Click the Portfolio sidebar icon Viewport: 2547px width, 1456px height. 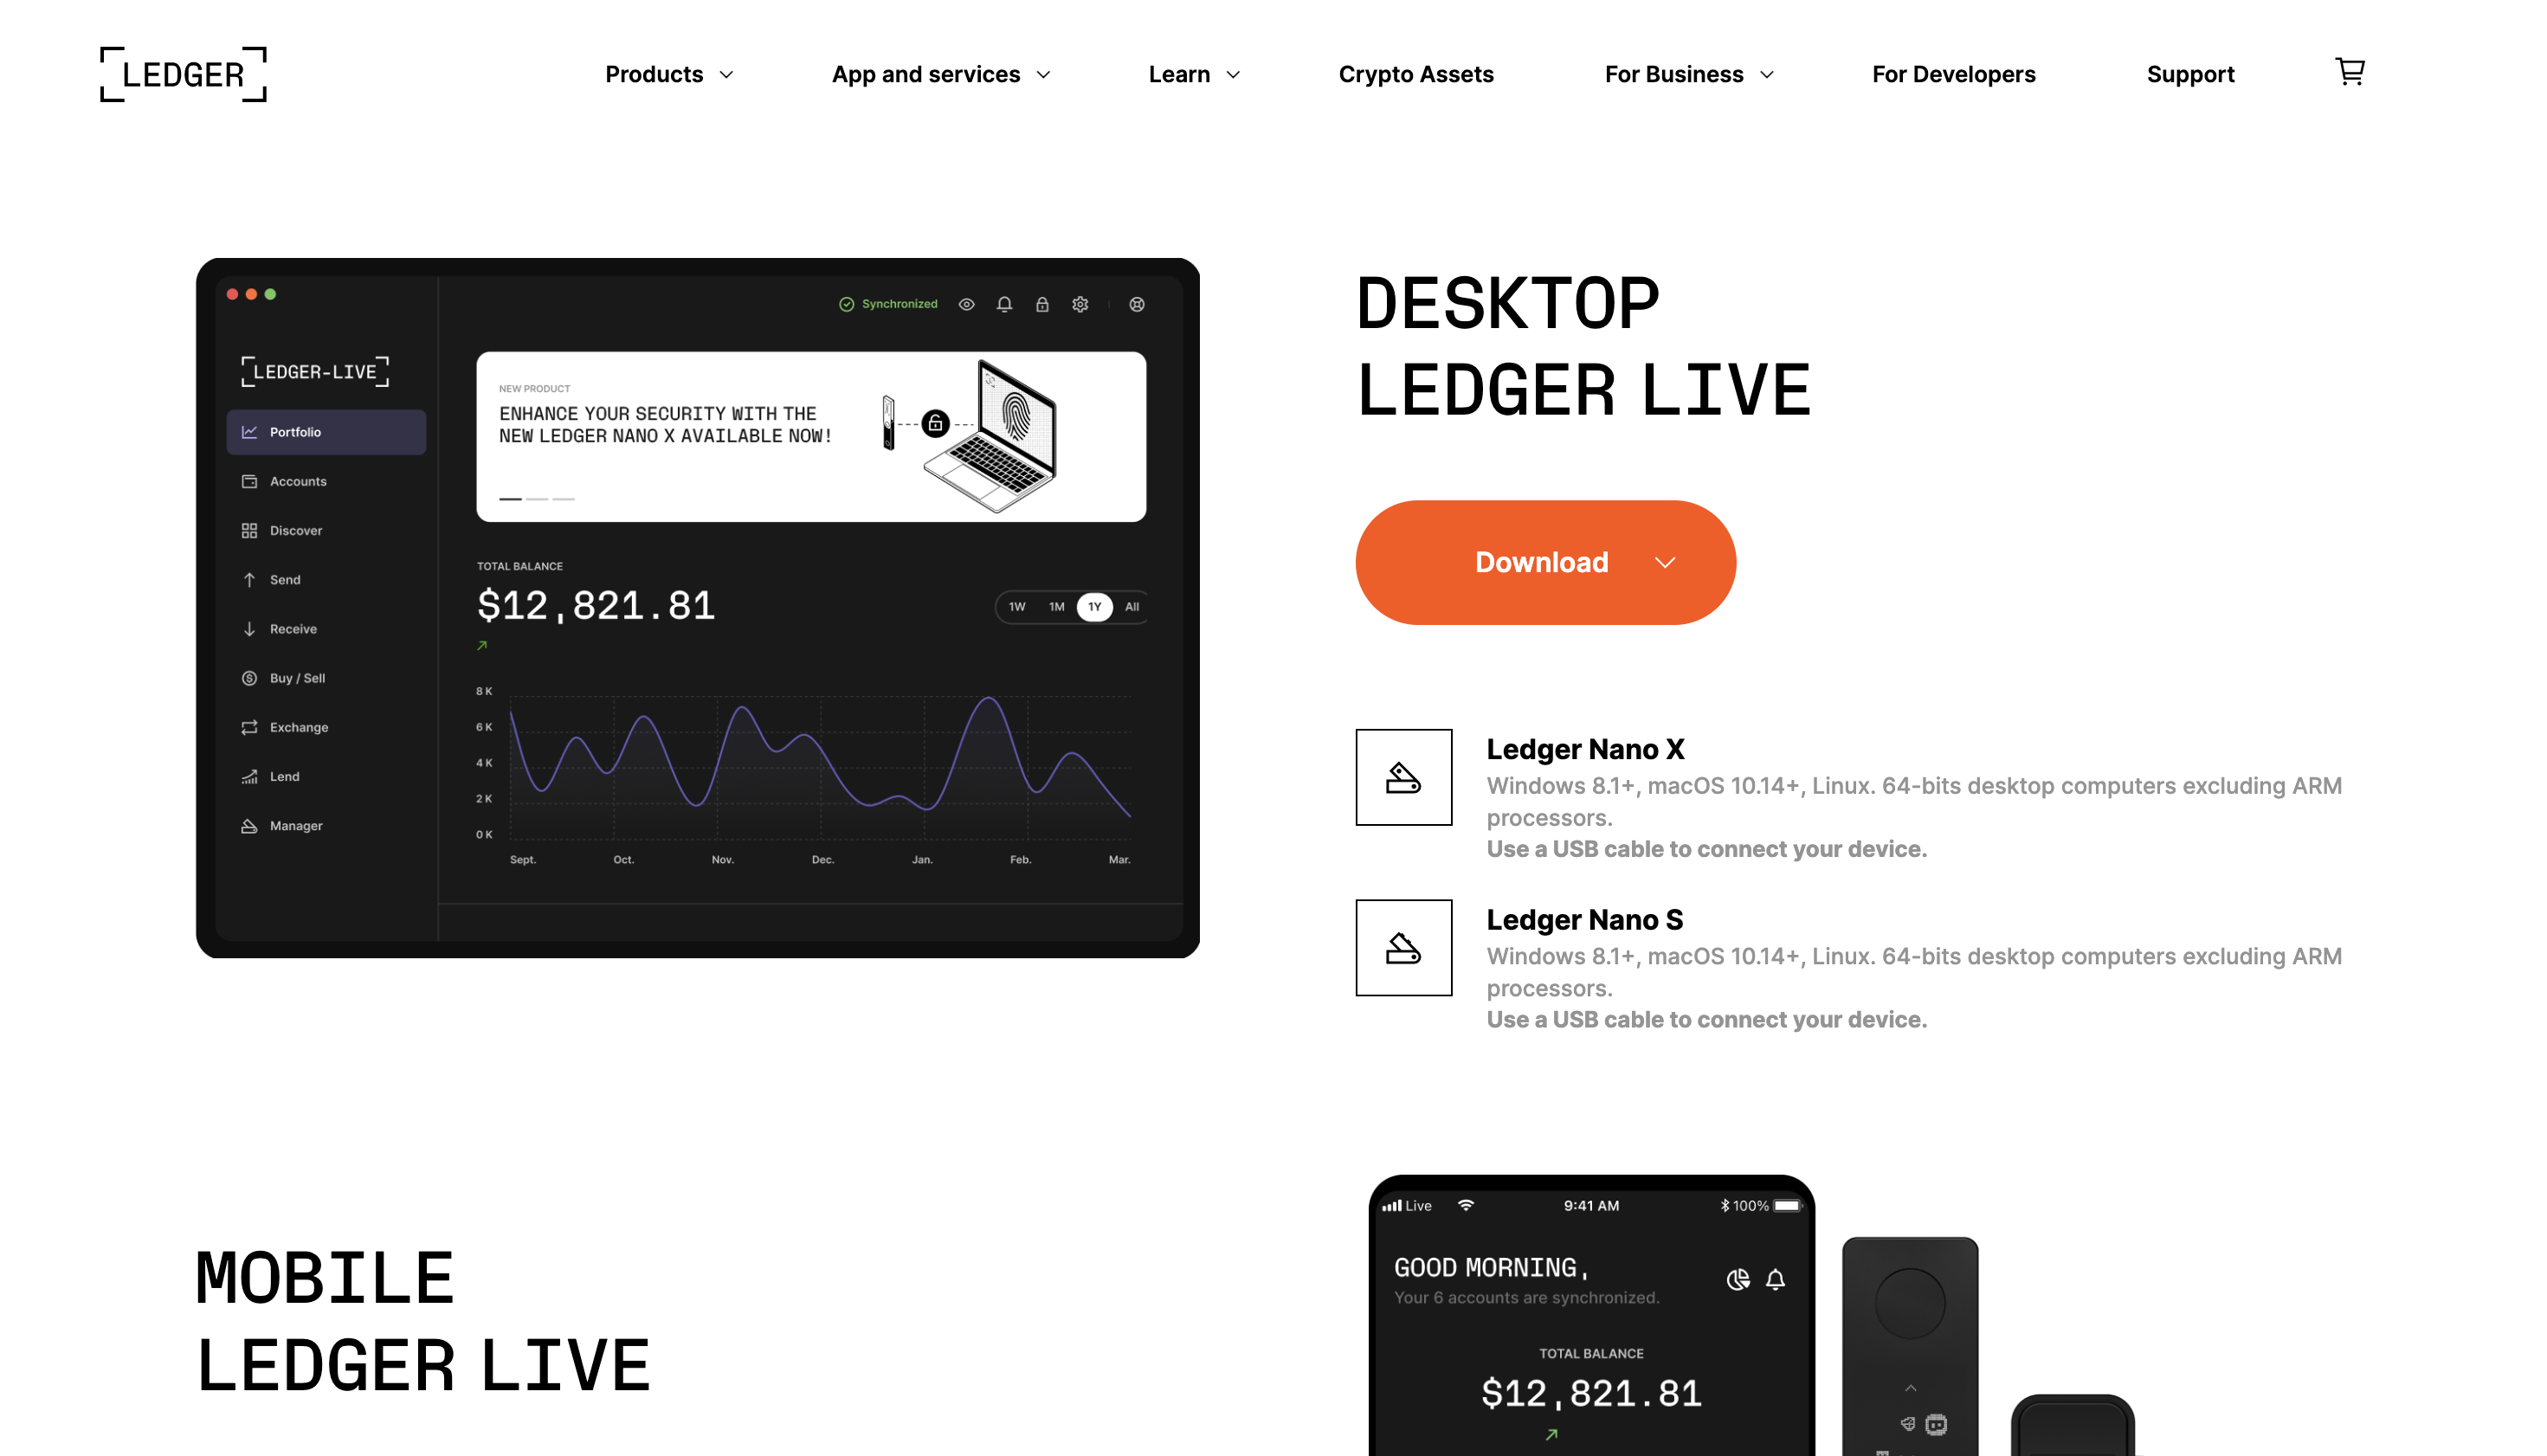click(248, 430)
